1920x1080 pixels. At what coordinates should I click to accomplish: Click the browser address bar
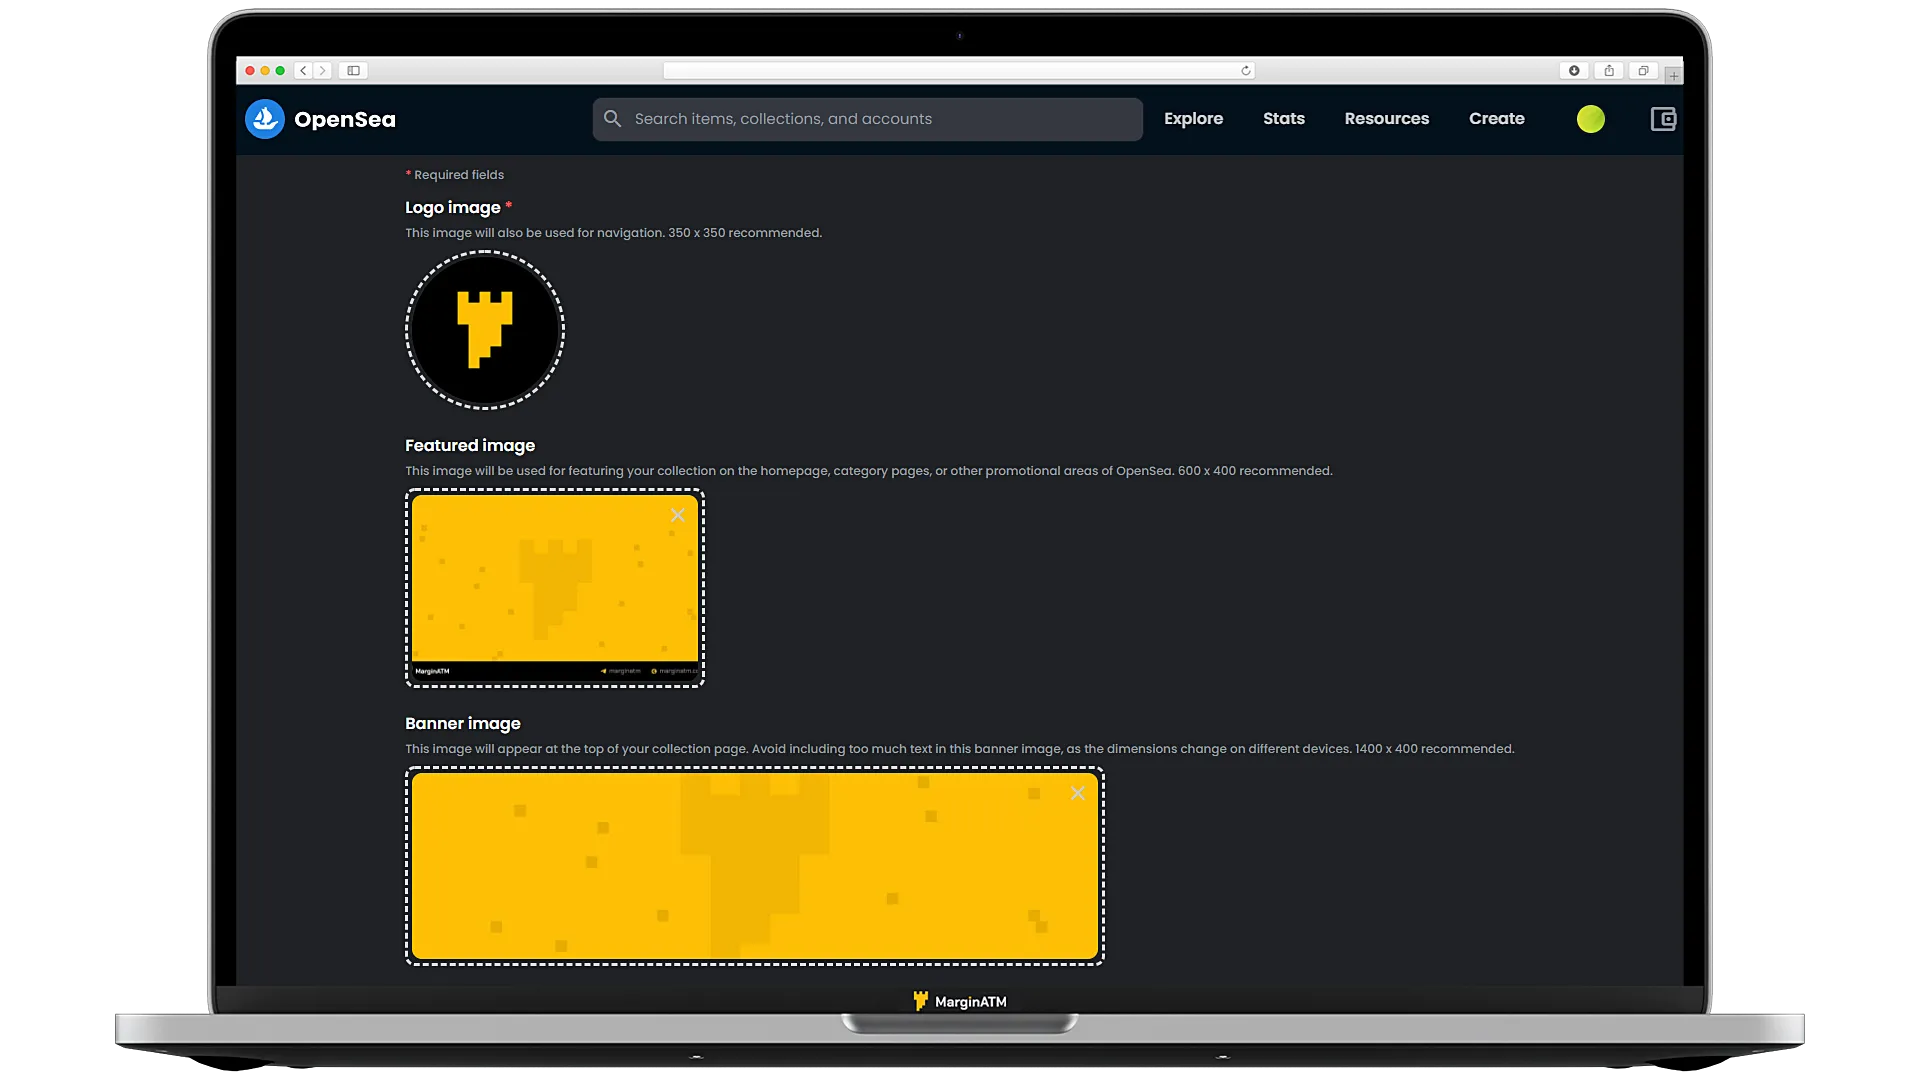[958, 70]
